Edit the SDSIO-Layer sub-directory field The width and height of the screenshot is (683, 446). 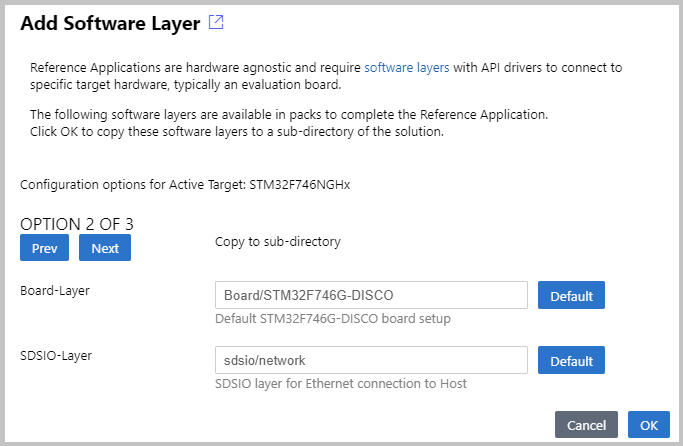[371, 360]
